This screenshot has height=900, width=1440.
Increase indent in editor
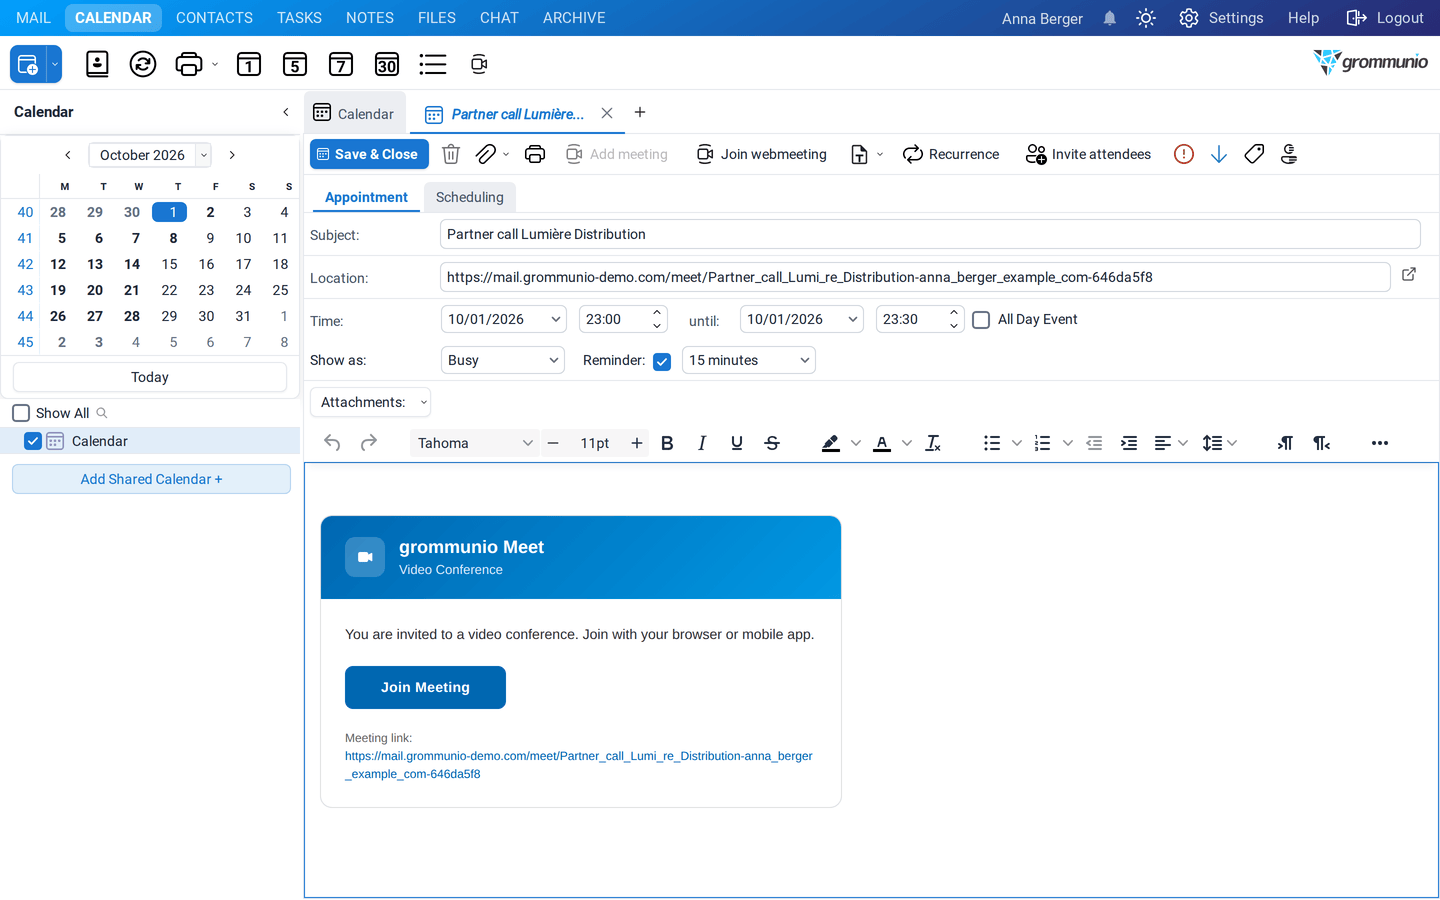click(1129, 443)
